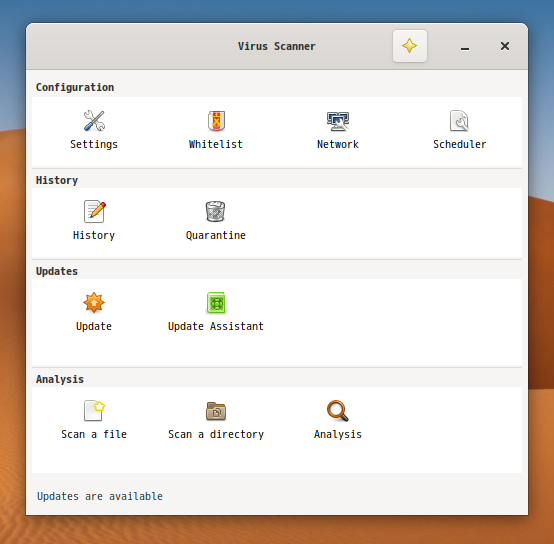Click the Updates are available status text
The width and height of the screenshot is (554, 544).
click(x=100, y=496)
